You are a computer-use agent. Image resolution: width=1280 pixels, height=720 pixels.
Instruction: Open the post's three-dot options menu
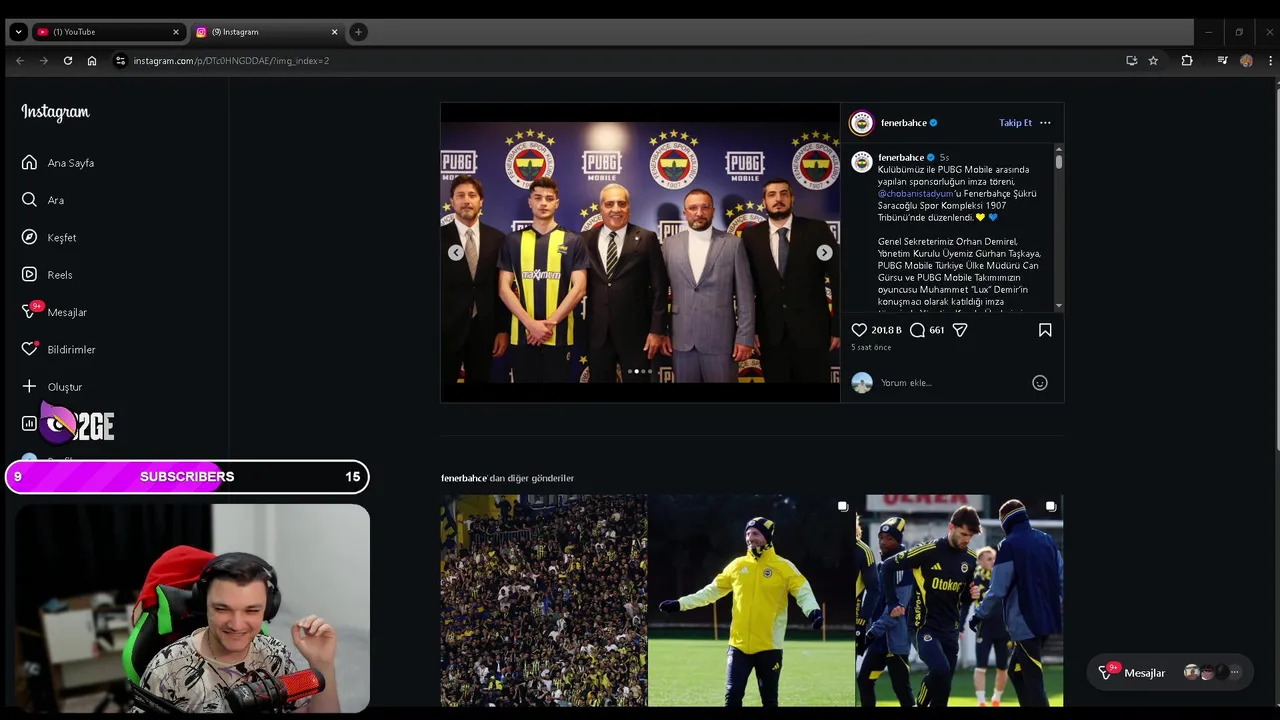pyautogui.click(x=1045, y=123)
